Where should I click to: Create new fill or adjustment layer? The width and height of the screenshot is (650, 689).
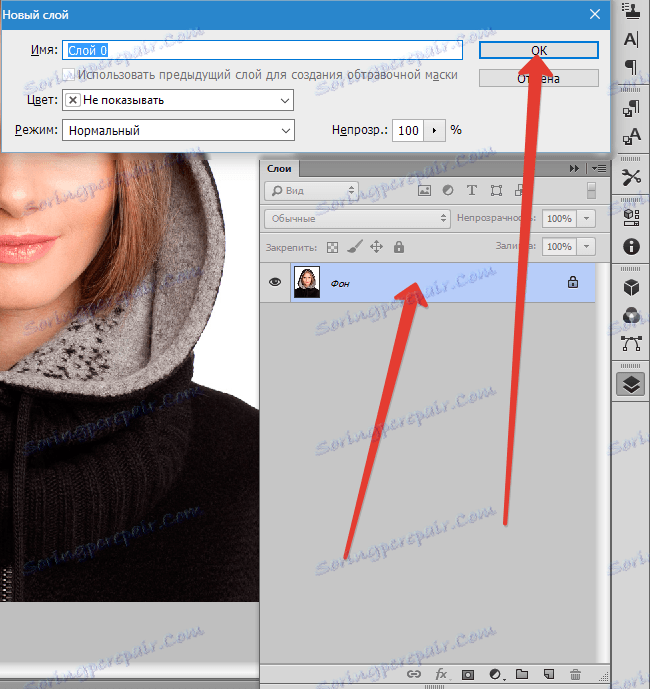[x=495, y=674]
